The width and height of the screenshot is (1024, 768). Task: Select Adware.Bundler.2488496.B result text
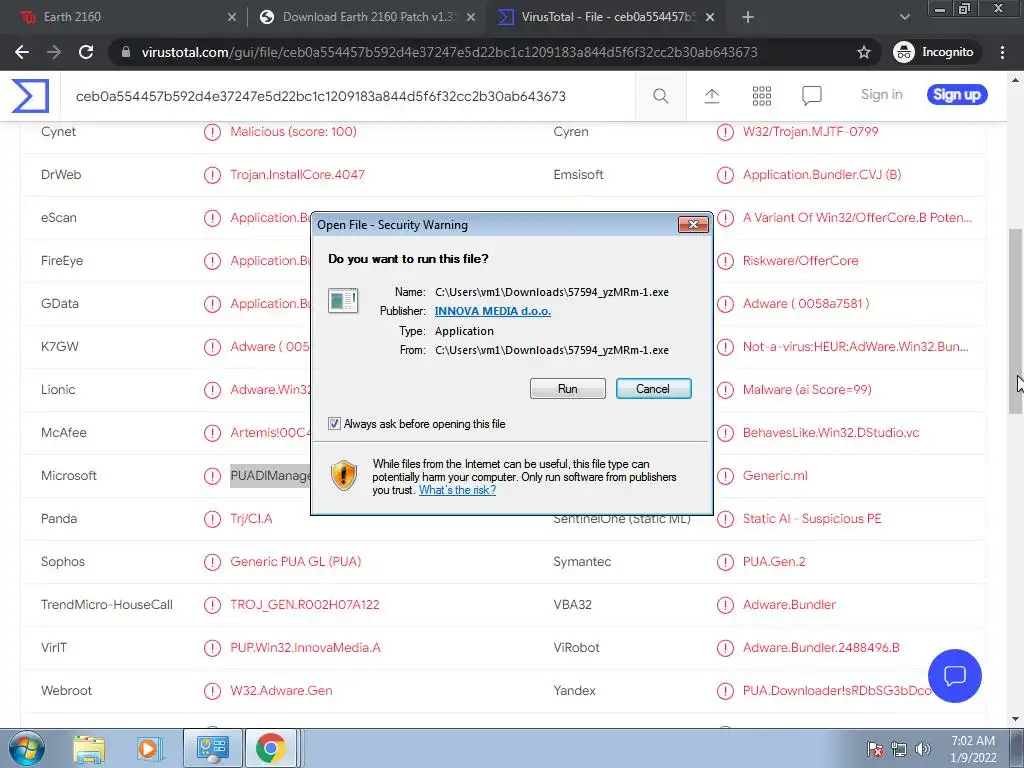[821, 647]
